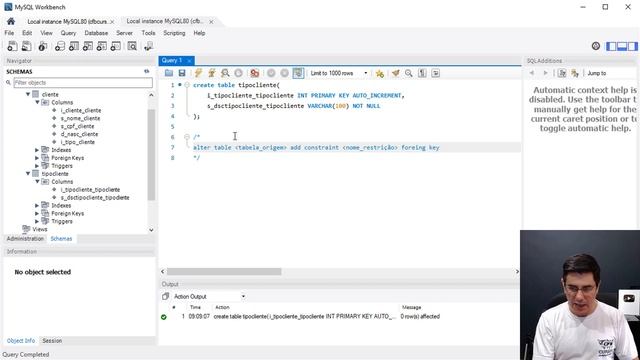
Task: Open the Server menu
Action: (x=124, y=33)
